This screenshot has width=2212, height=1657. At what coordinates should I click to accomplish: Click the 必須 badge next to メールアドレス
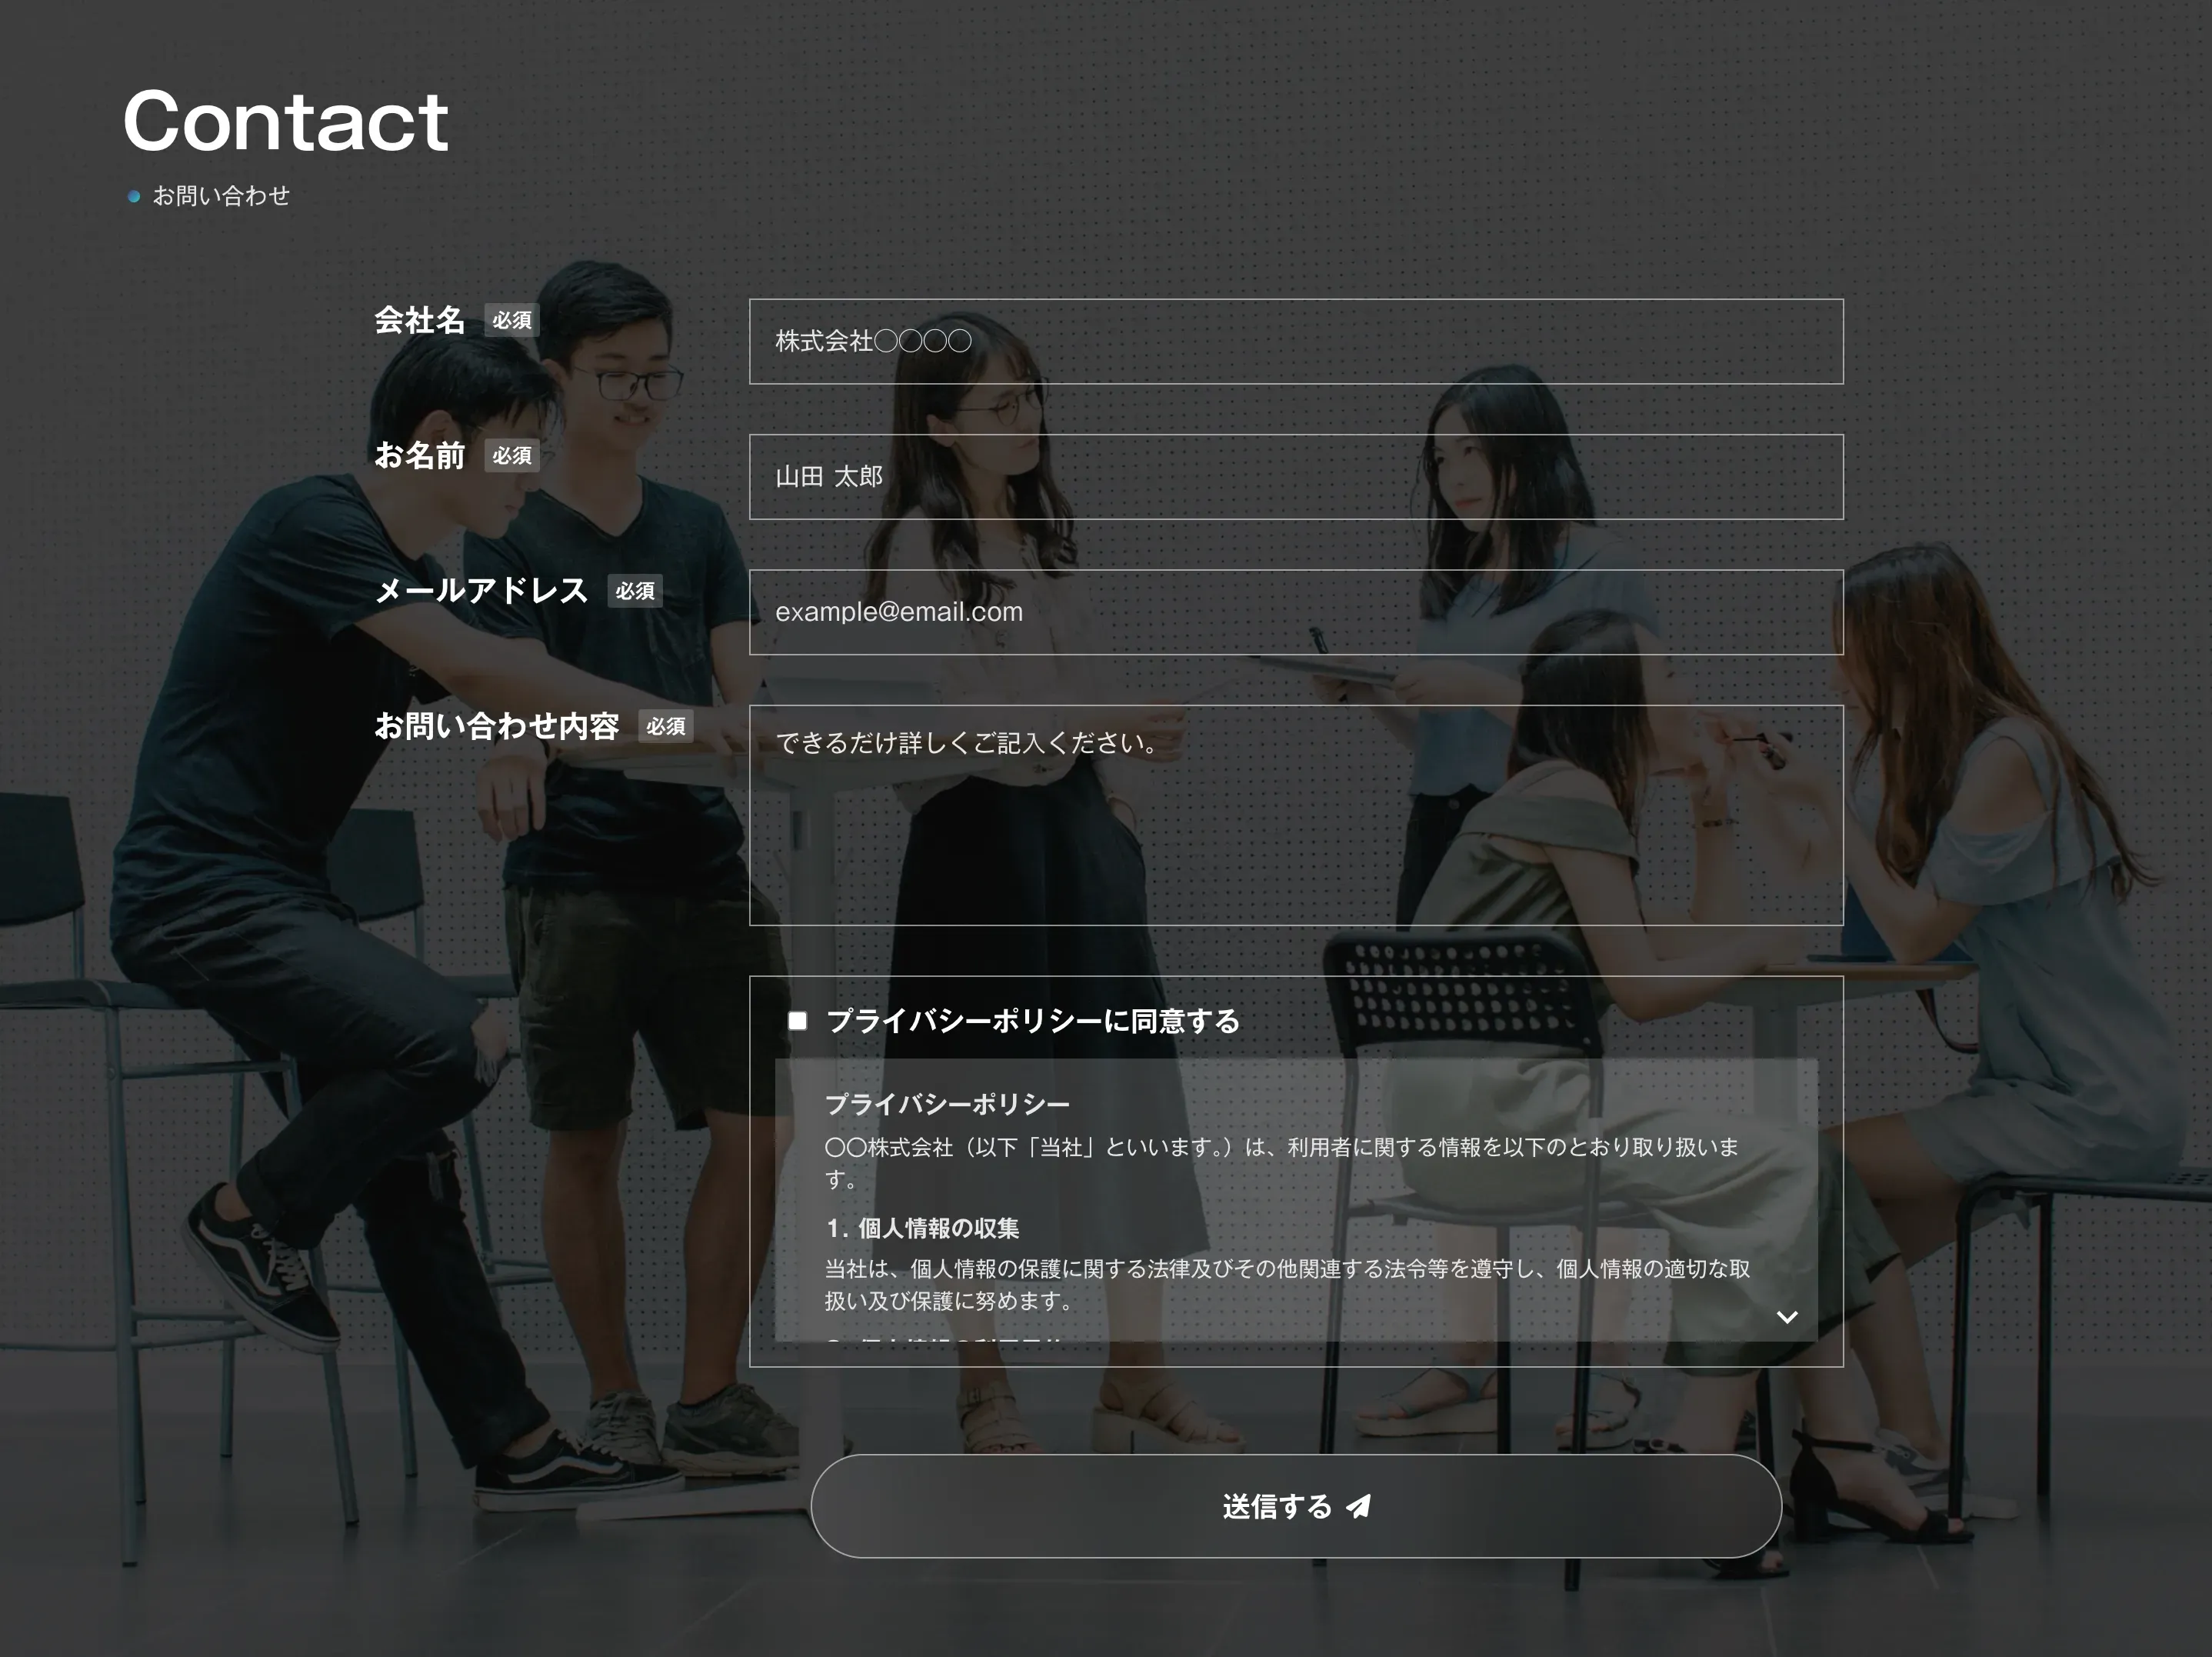point(634,591)
